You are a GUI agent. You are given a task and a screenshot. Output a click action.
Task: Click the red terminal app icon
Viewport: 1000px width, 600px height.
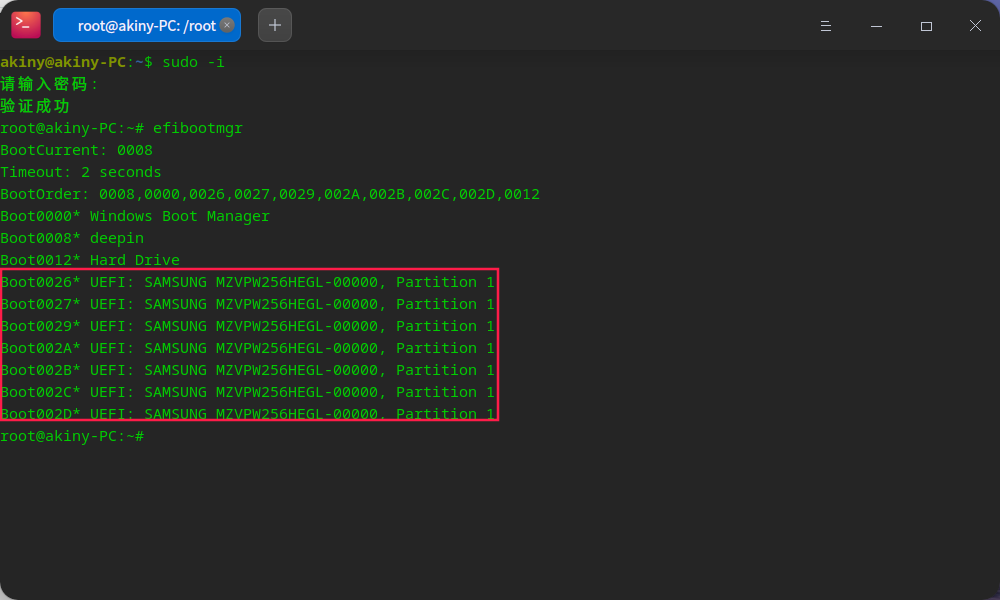26,25
